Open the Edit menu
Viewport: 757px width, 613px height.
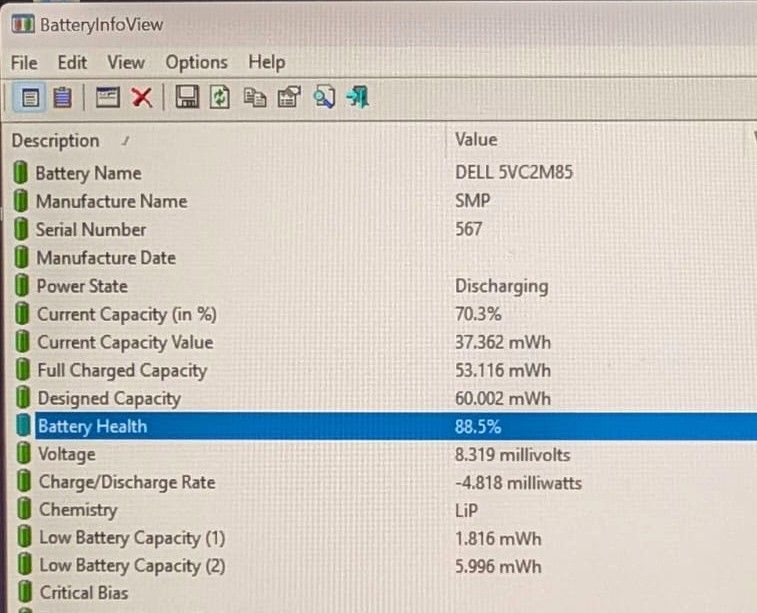coord(72,63)
